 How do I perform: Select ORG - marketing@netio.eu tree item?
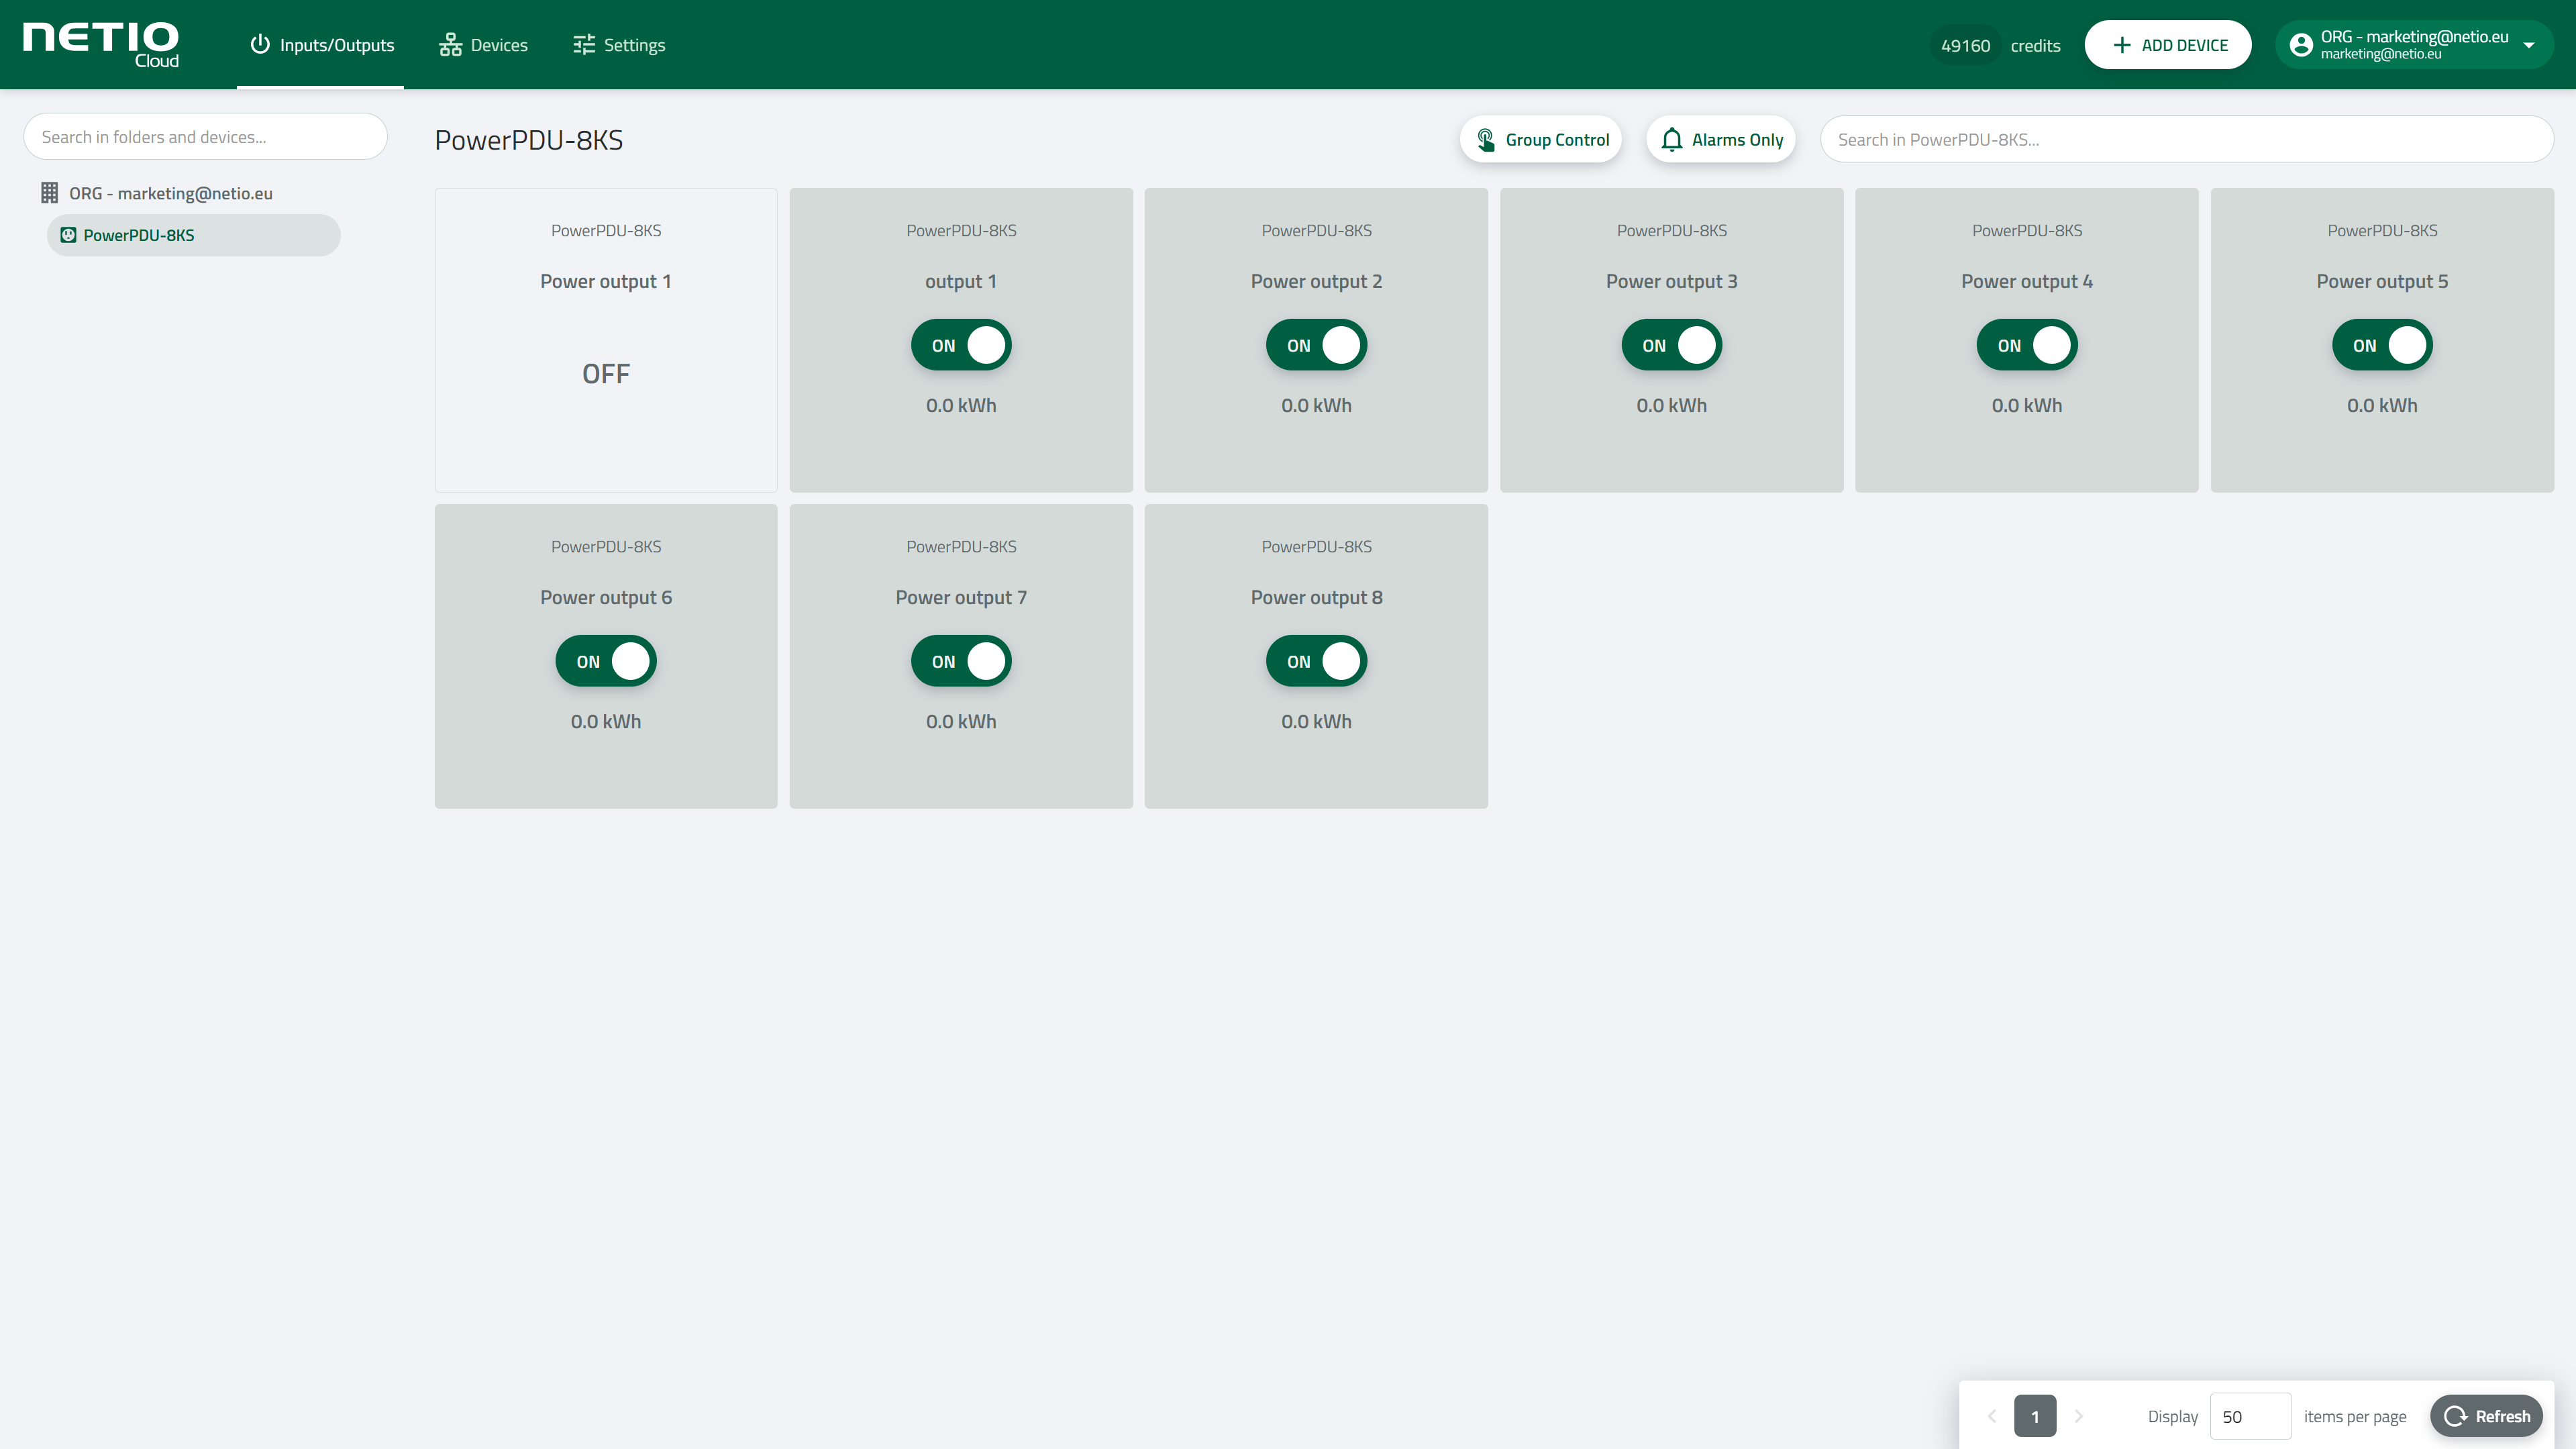tap(170, 193)
